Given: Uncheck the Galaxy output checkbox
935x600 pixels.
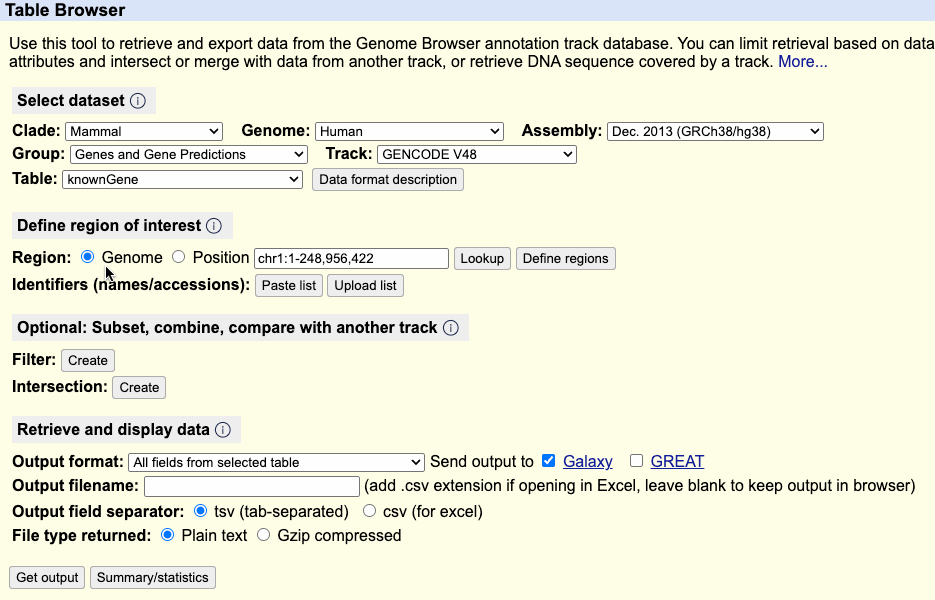Looking at the screenshot, I should (548, 461).
